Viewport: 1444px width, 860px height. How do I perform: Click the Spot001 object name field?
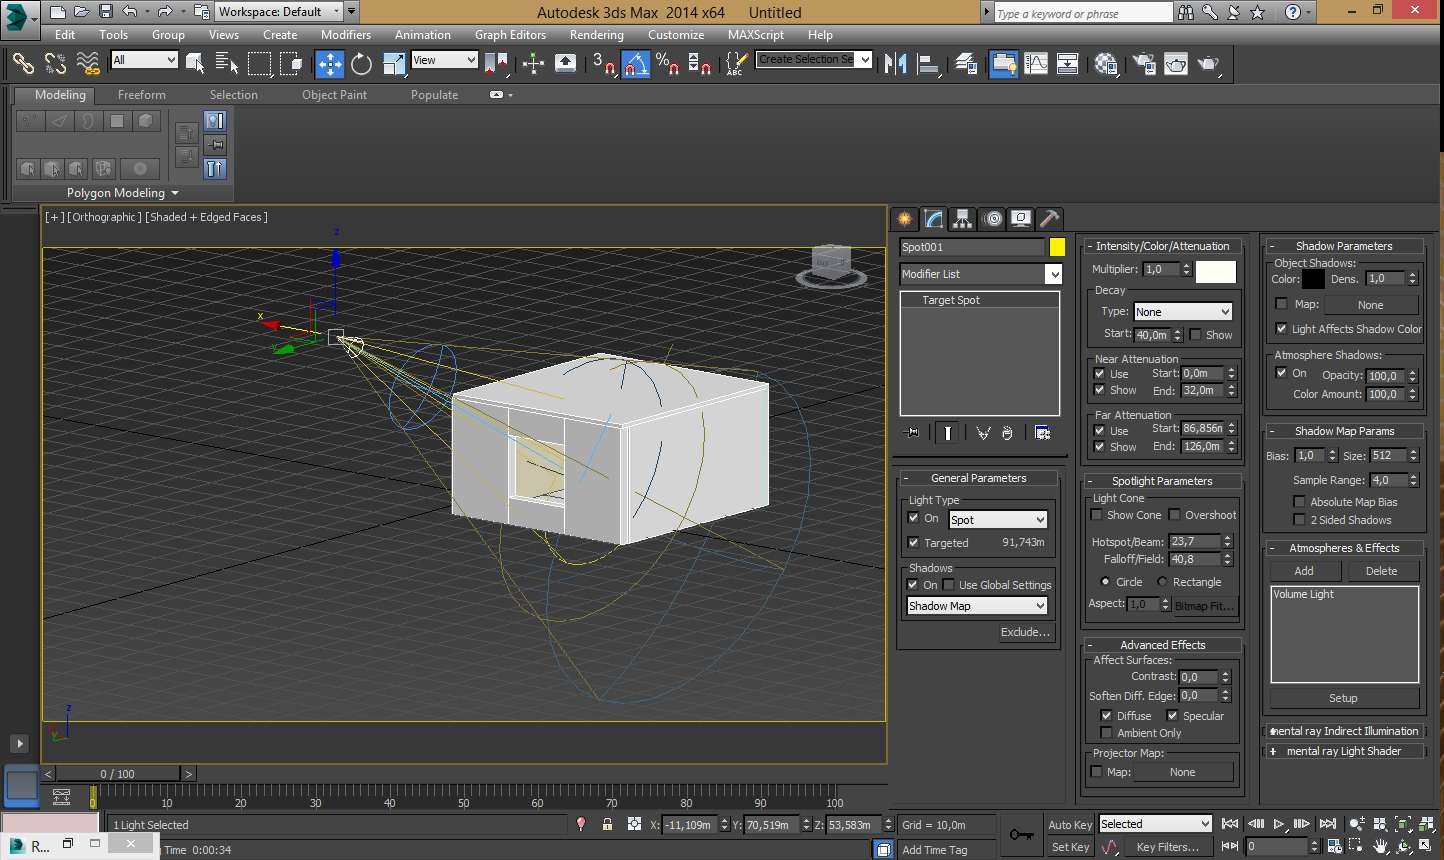point(971,247)
